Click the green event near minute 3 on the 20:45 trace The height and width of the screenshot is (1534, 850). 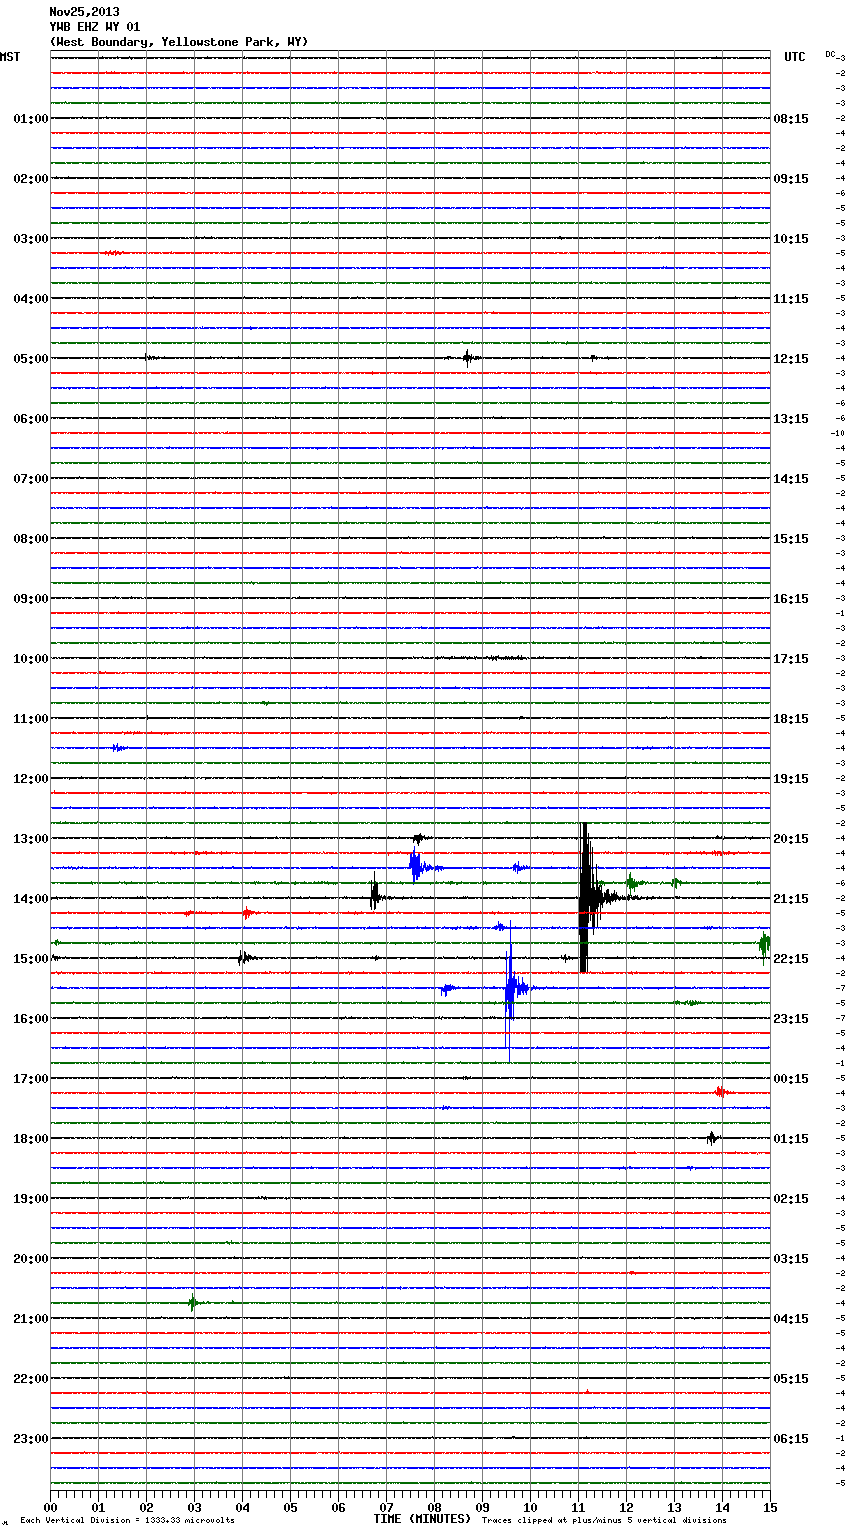click(x=193, y=1302)
